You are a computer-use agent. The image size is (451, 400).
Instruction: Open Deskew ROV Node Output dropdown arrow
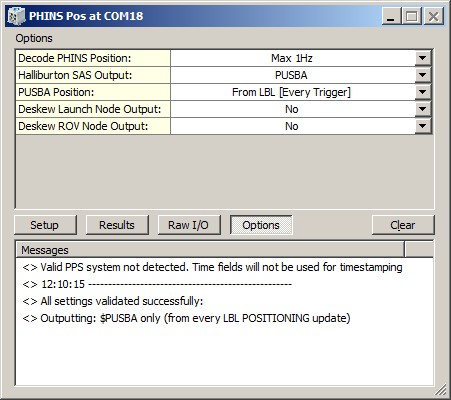[423, 126]
